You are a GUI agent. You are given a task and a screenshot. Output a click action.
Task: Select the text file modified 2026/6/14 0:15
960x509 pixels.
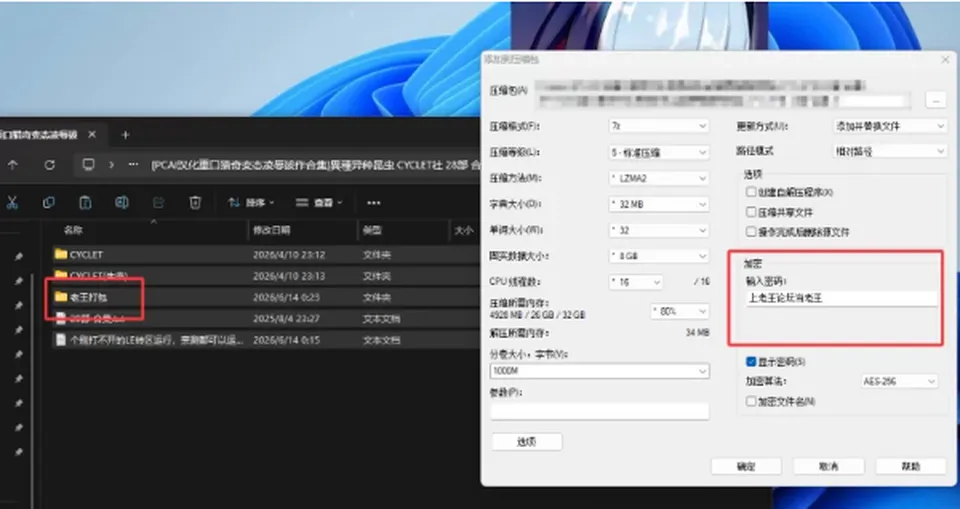tap(265, 339)
